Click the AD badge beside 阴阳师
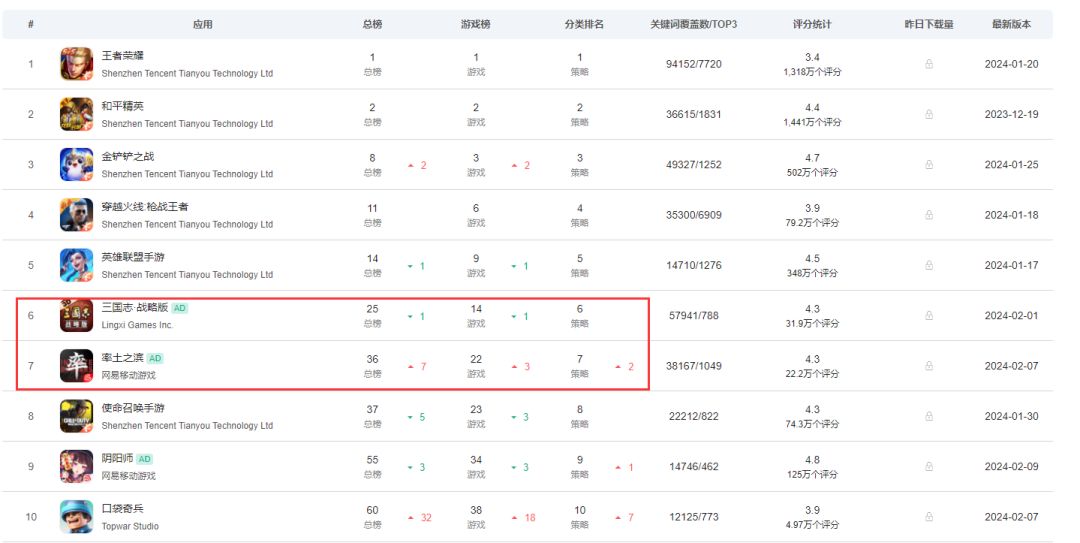 144,459
